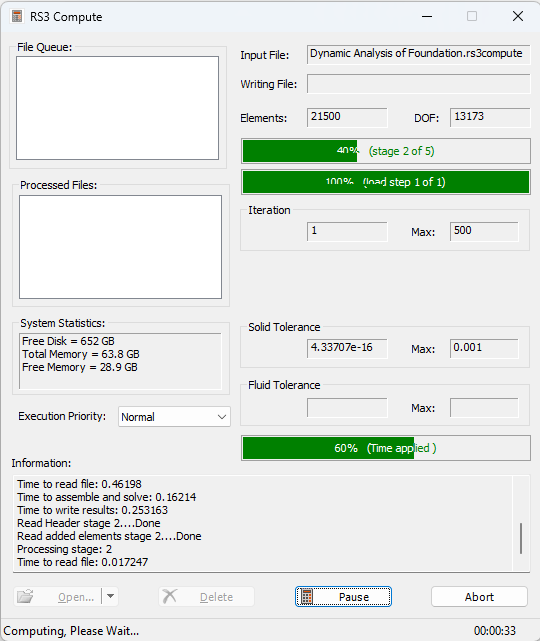Click the Open... button
Screen dimensions: 540x641
pos(57,597)
